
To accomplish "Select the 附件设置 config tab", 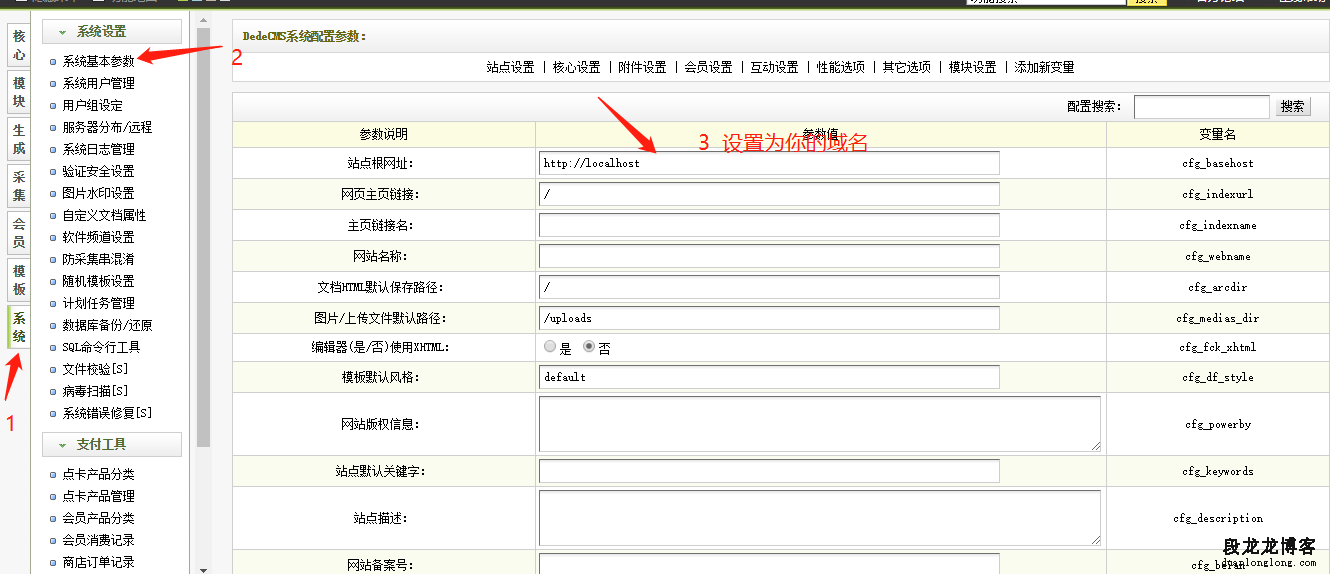I will (643, 67).
